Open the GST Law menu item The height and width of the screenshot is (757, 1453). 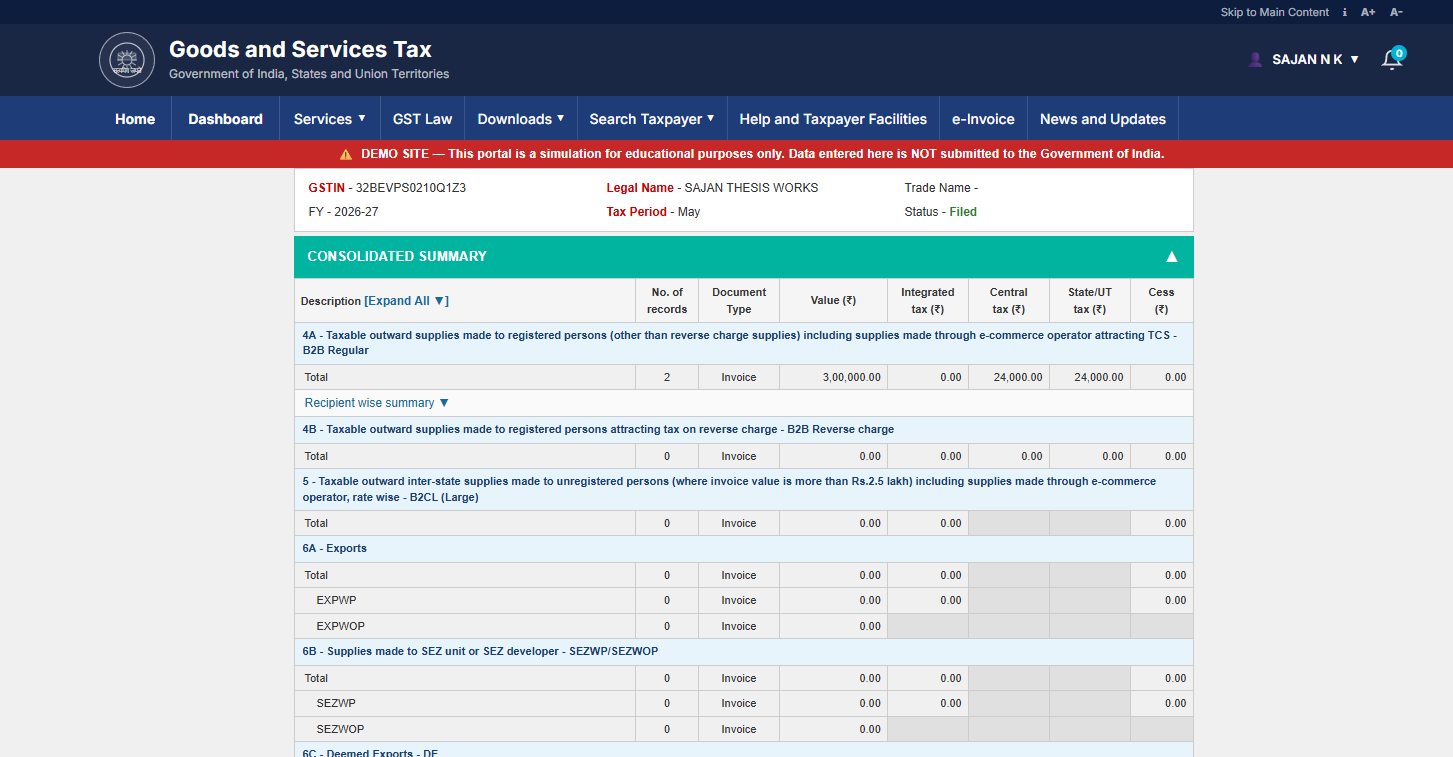tap(422, 119)
